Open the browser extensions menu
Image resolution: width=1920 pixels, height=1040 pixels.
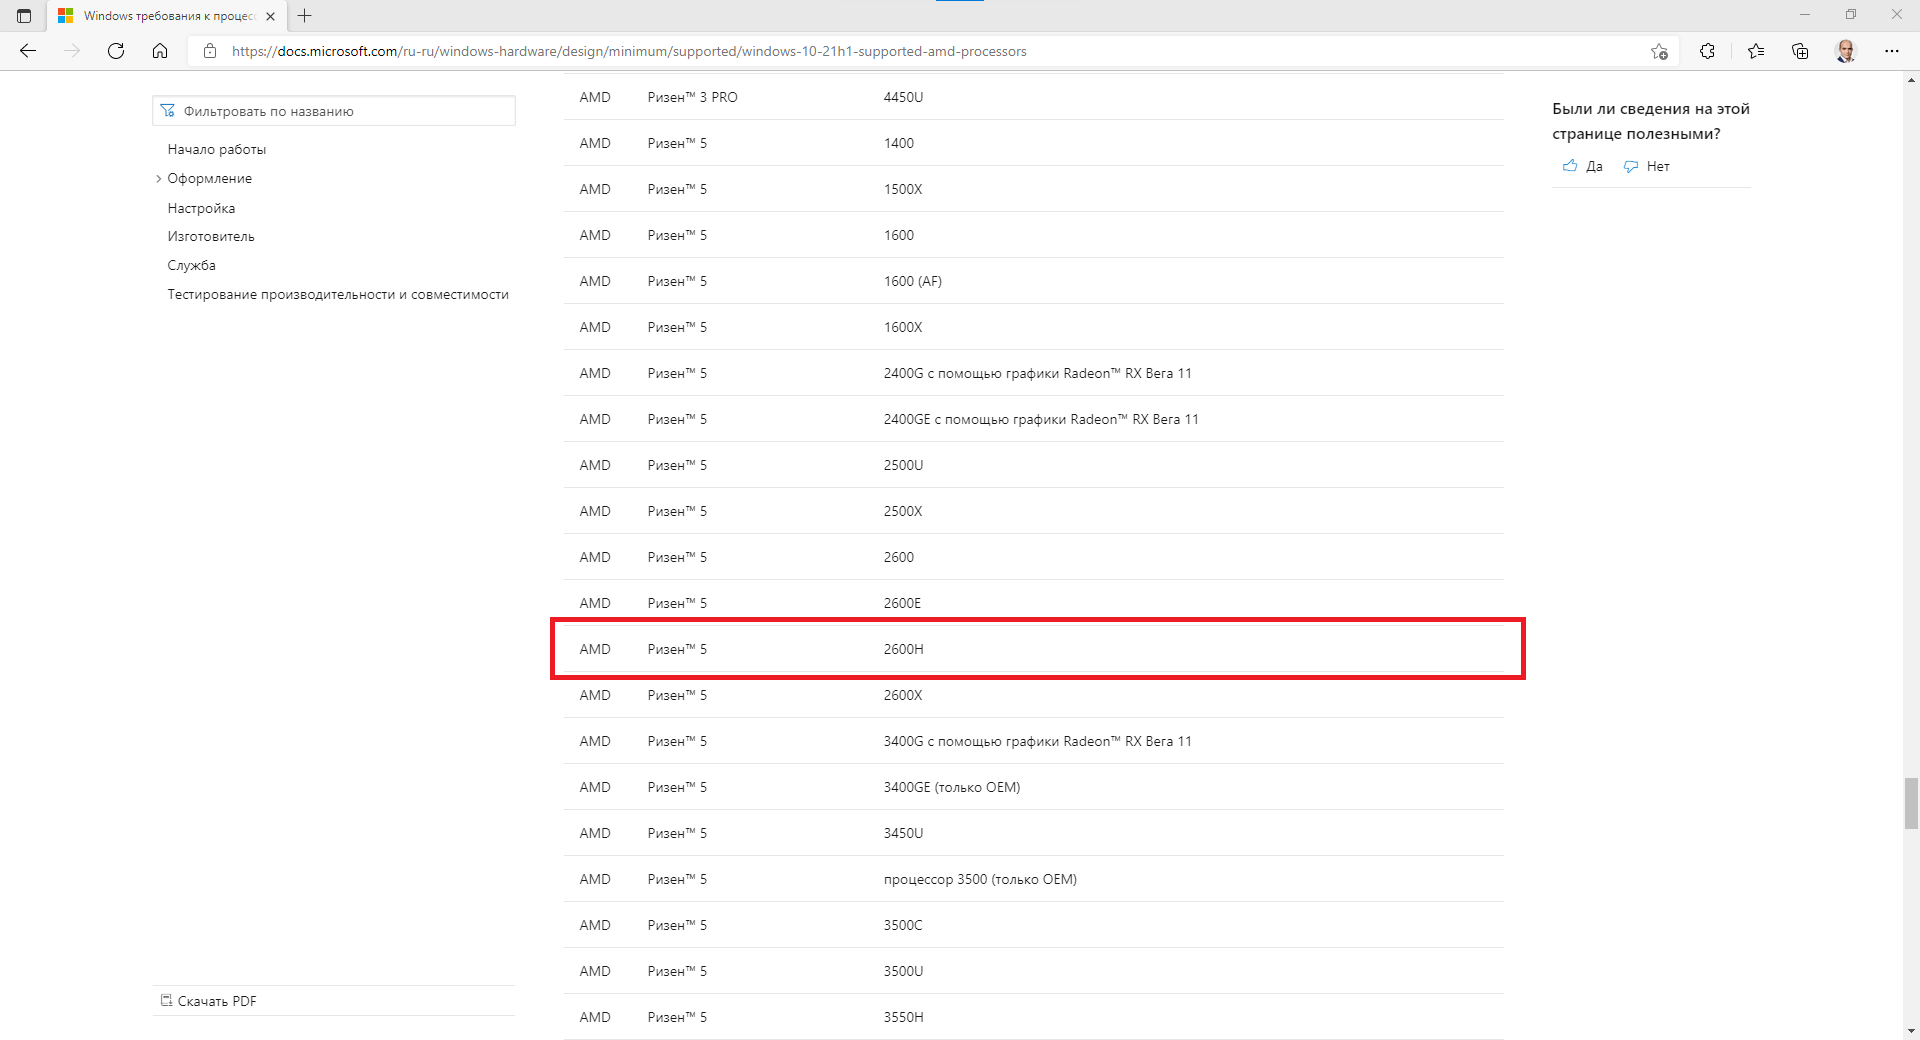point(1707,51)
